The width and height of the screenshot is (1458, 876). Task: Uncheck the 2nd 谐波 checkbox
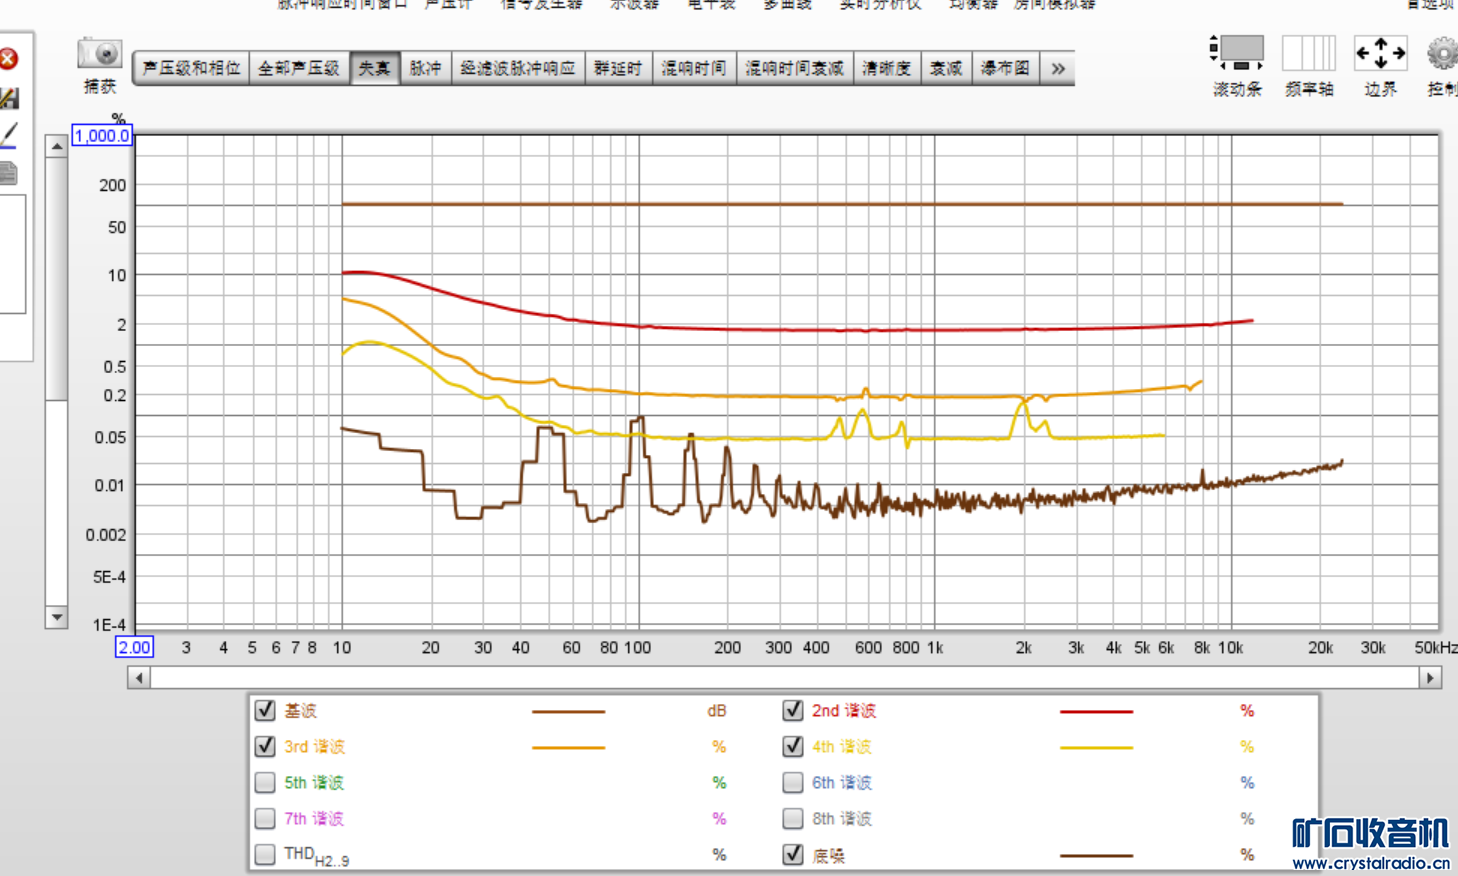coord(793,711)
